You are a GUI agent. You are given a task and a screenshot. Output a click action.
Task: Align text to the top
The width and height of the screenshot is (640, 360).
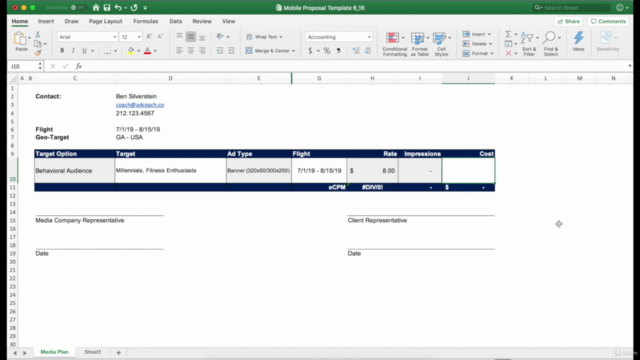tap(179, 37)
